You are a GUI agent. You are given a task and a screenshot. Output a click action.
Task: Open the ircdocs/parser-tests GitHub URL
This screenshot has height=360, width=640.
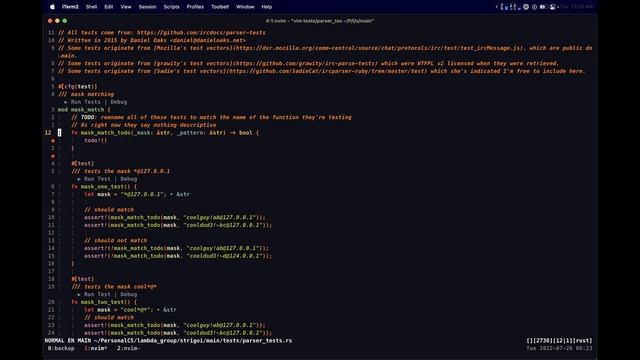click(x=201, y=33)
